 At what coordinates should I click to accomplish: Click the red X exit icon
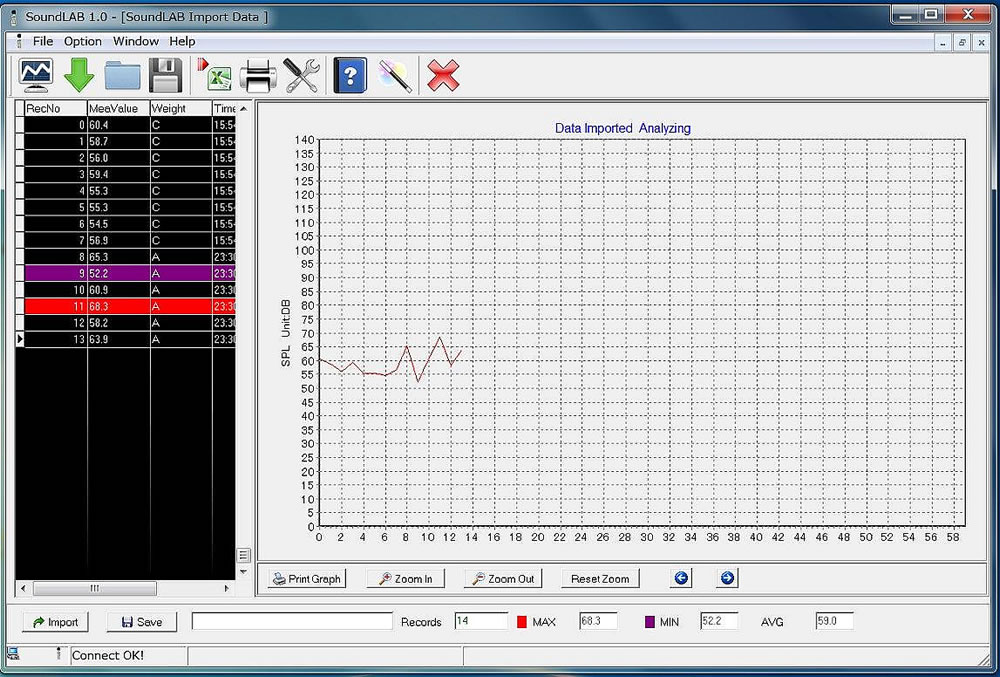[x=443, y=75]
